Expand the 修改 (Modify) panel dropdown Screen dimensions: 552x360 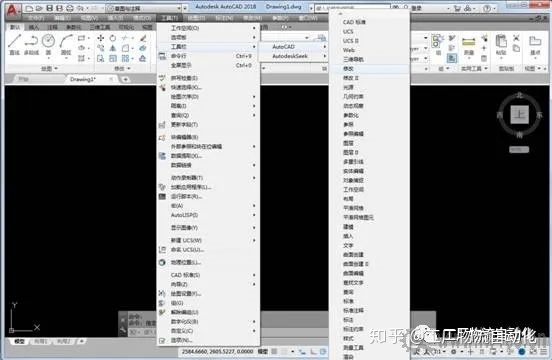tap(122, 68)
